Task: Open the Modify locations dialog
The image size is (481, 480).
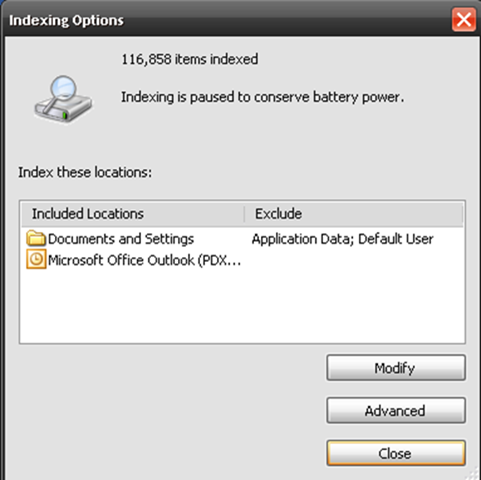Action: pos(396,368)
